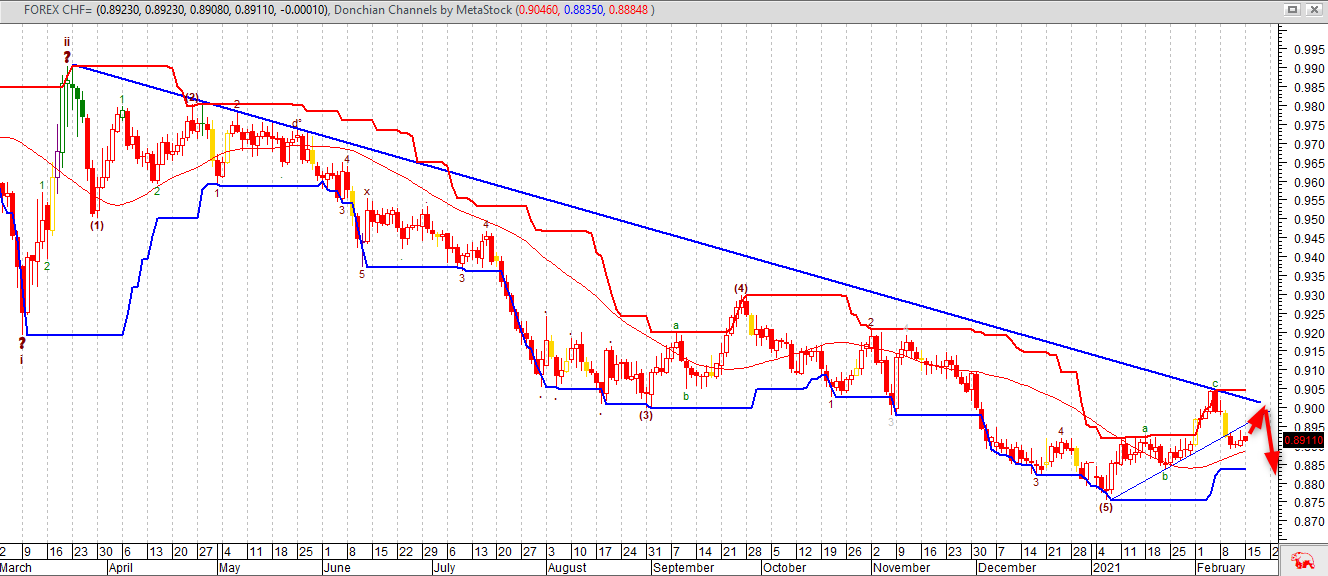Viewport: 1328px width, 576px height.
Task: Select the current price tag 0.89110
Action: pyautogui.click(x=1303, y=440)
